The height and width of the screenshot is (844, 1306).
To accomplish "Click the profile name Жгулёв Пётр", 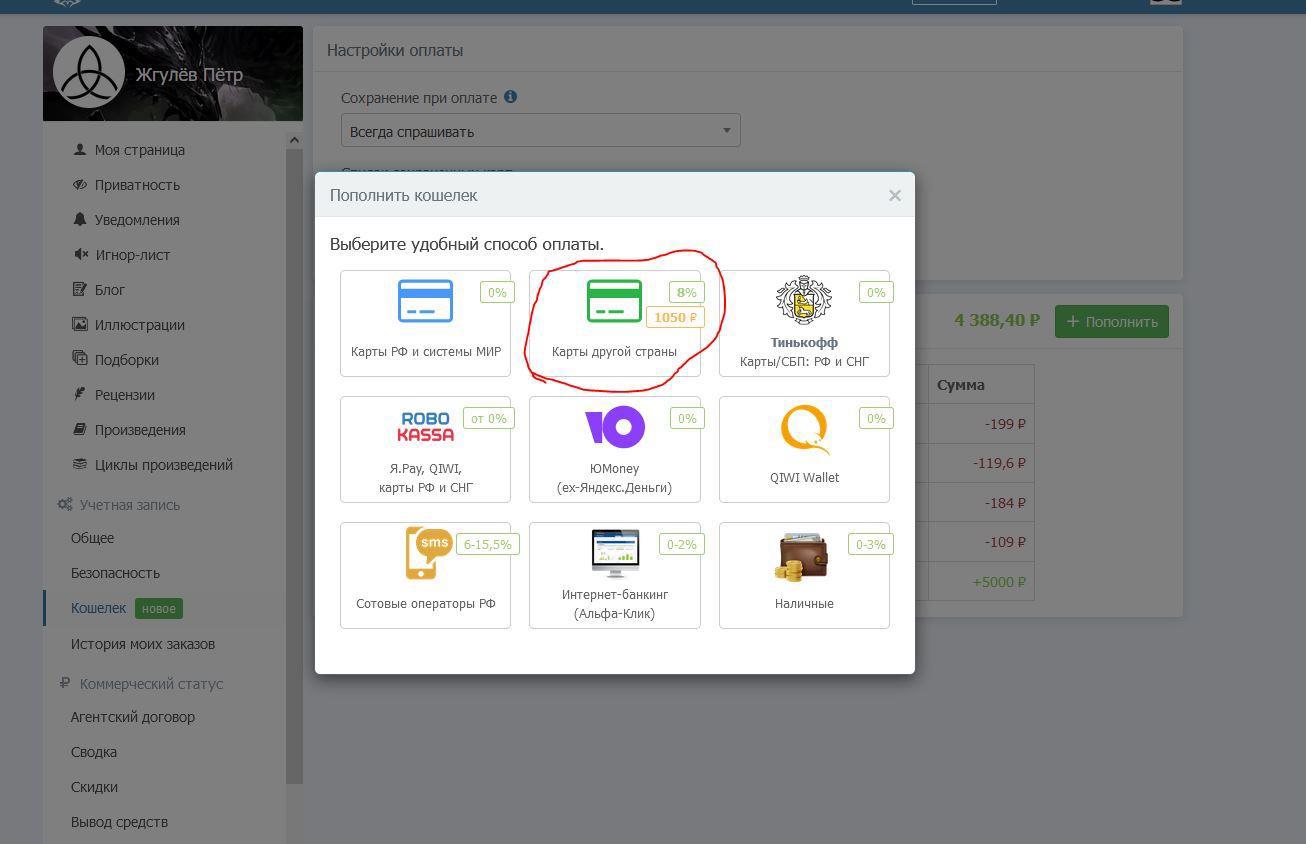I will pyautogui.click(x=189, y=75).
